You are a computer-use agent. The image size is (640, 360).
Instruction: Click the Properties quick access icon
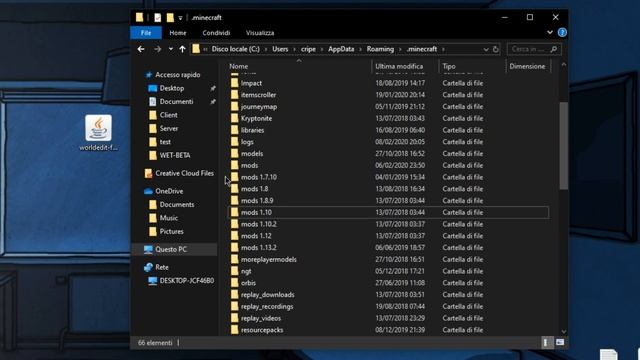(158, 18)
